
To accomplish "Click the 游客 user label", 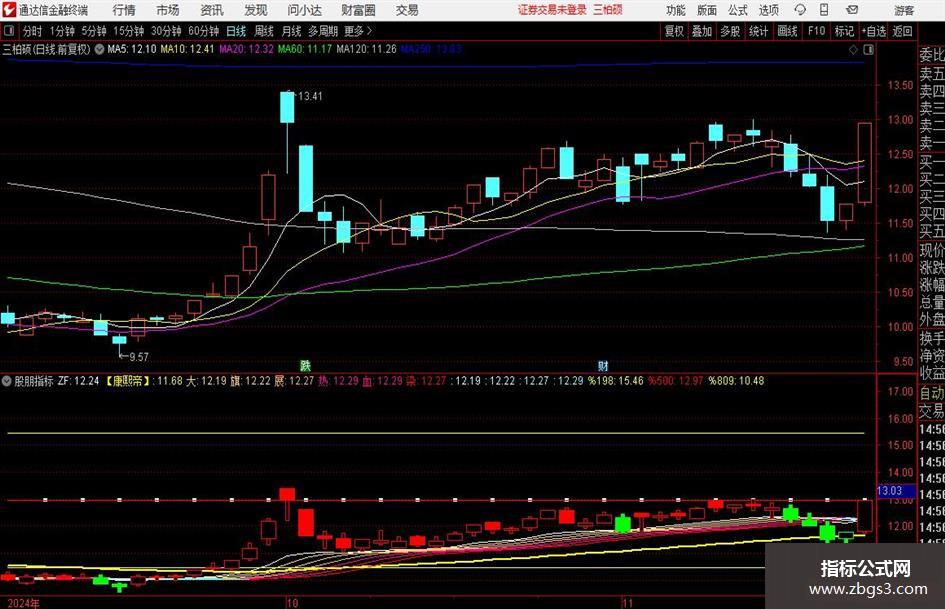I will click(x=904, y=10).
